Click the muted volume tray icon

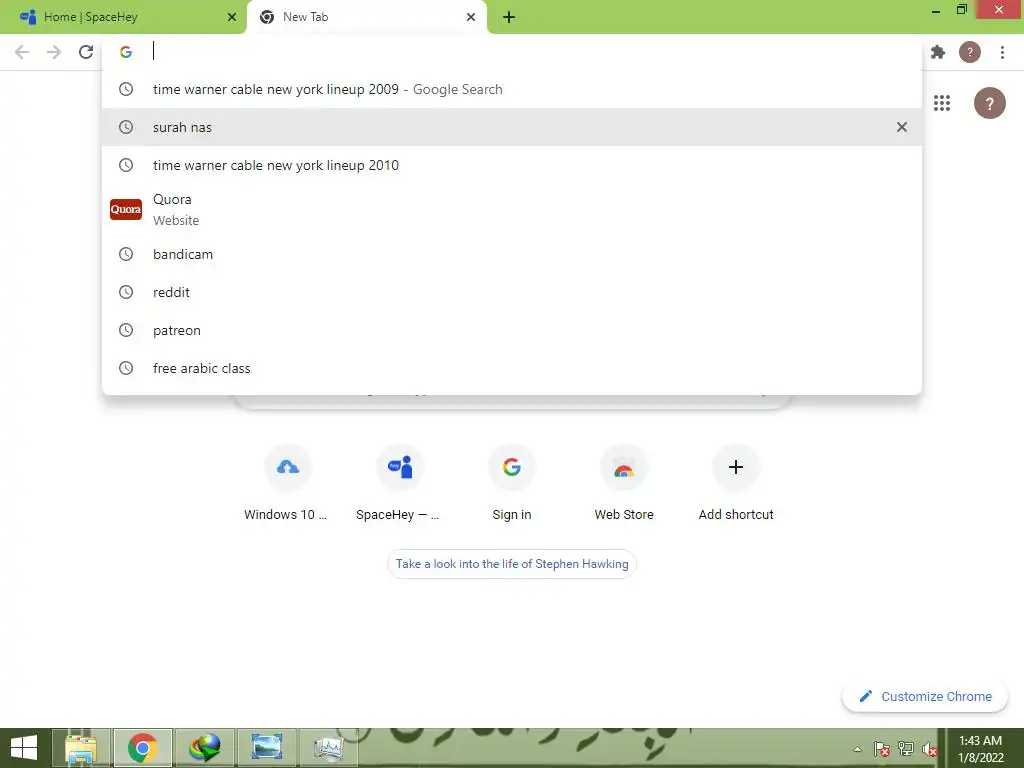click(929, 749)
